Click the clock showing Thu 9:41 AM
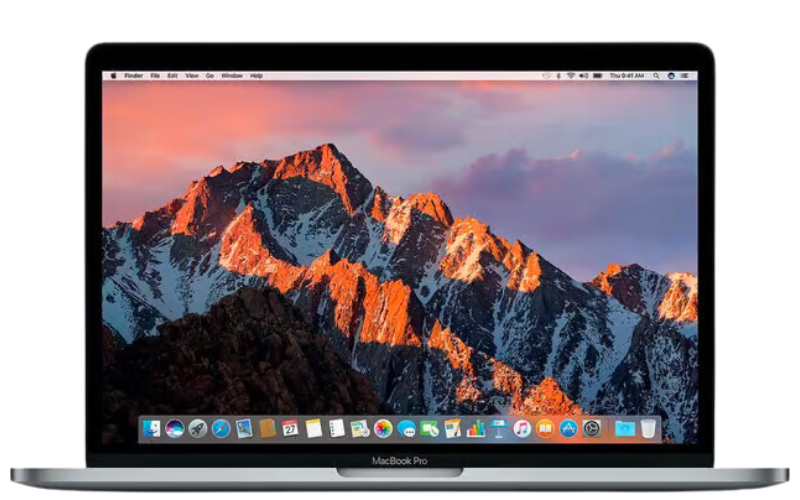This screenshot has height=500, width=800. pos(627,76)
